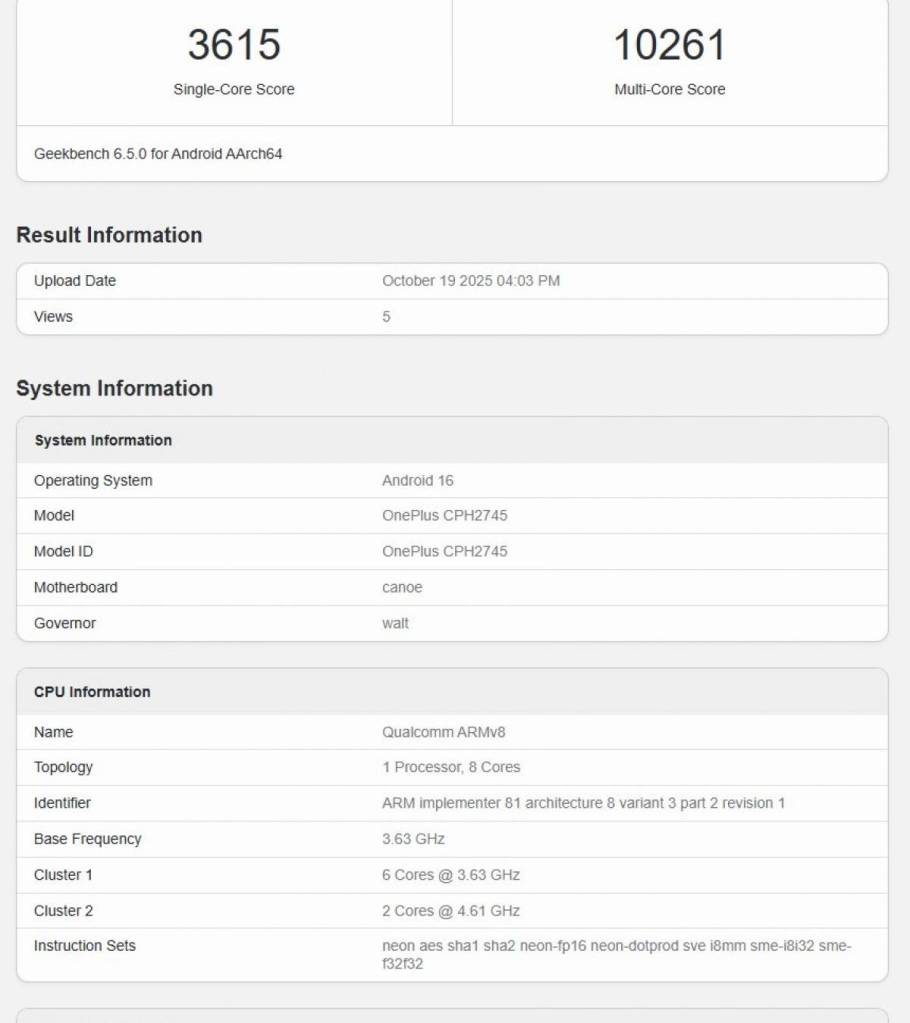Click the single-core score value 3615
Viewport: 910px width, 1023px height.
click(x=234, y=45)
